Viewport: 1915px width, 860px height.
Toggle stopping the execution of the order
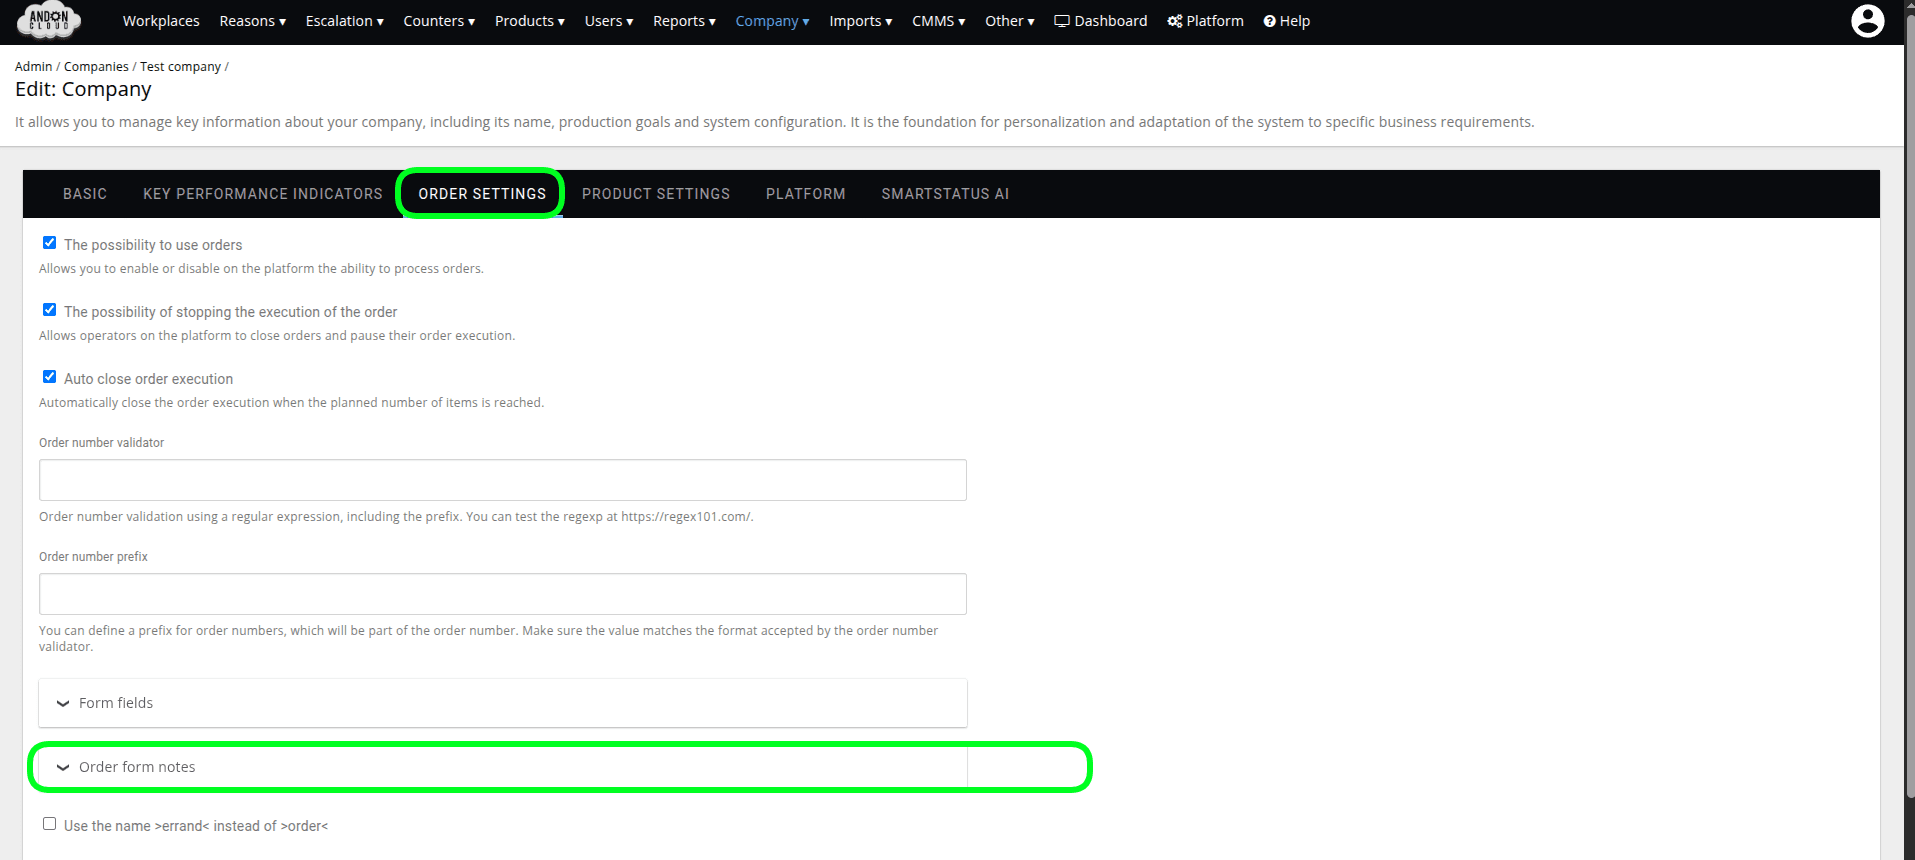point(49,310)
